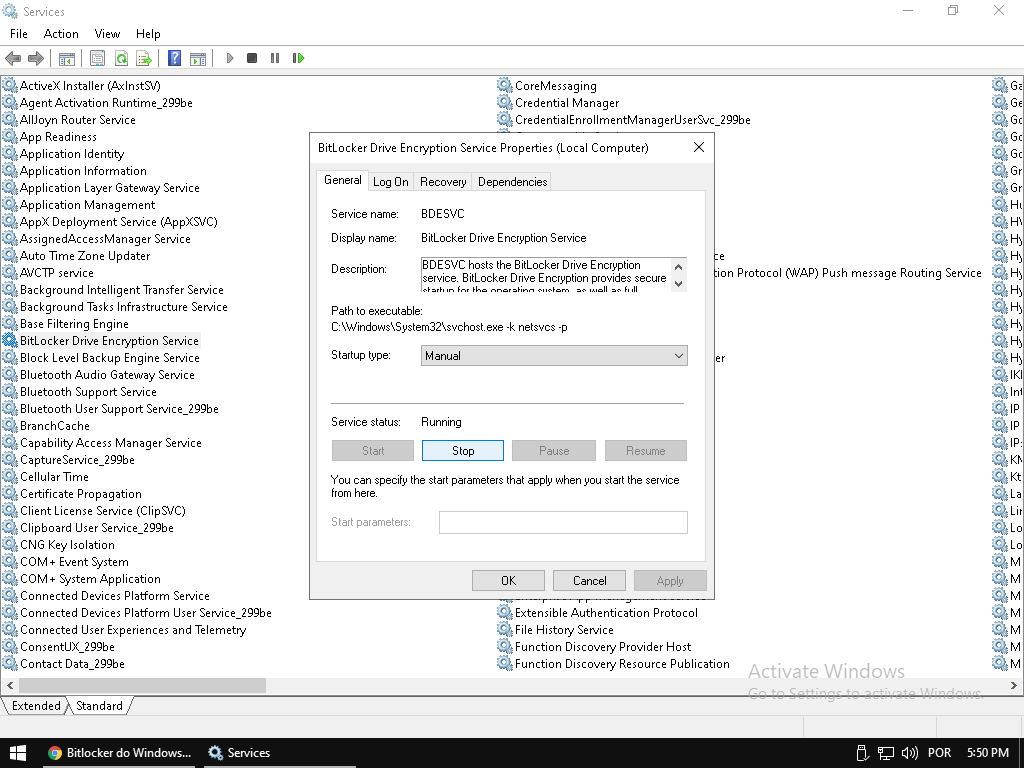Click the horizontal scrollbar thumb of services list
Screen dimensions: 1024x768
pos(142,685)
